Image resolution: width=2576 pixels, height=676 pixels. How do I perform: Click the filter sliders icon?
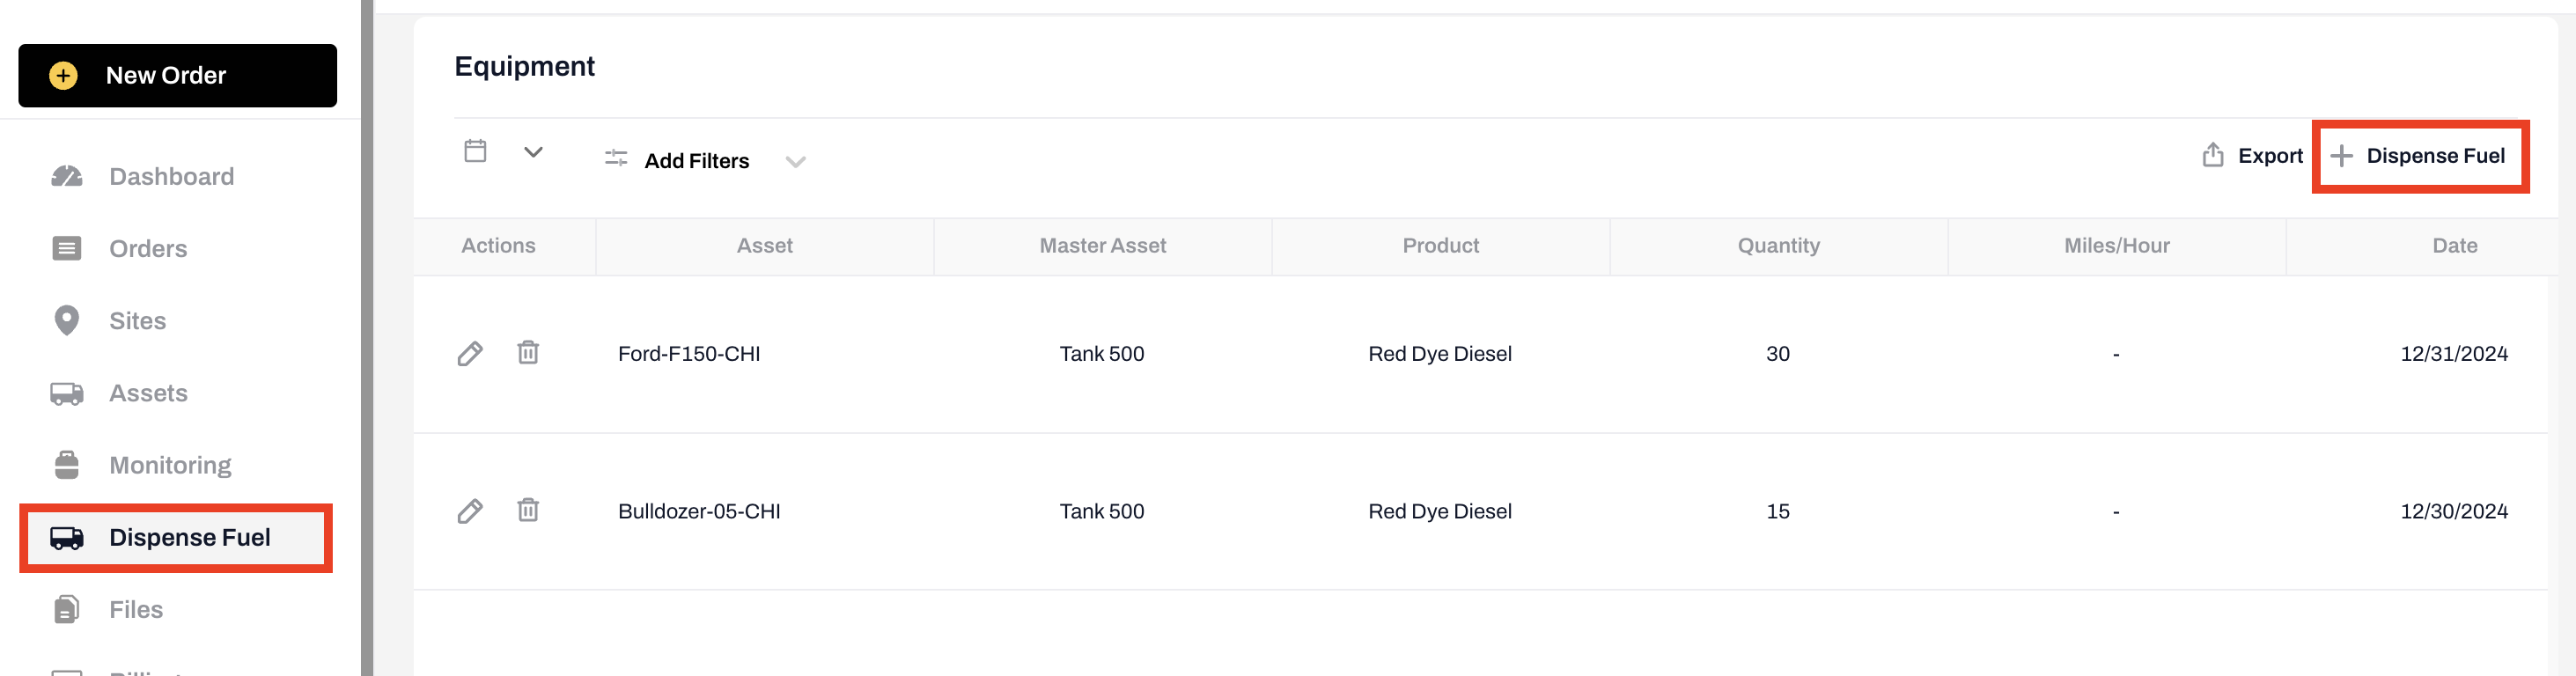pos(616,159)
